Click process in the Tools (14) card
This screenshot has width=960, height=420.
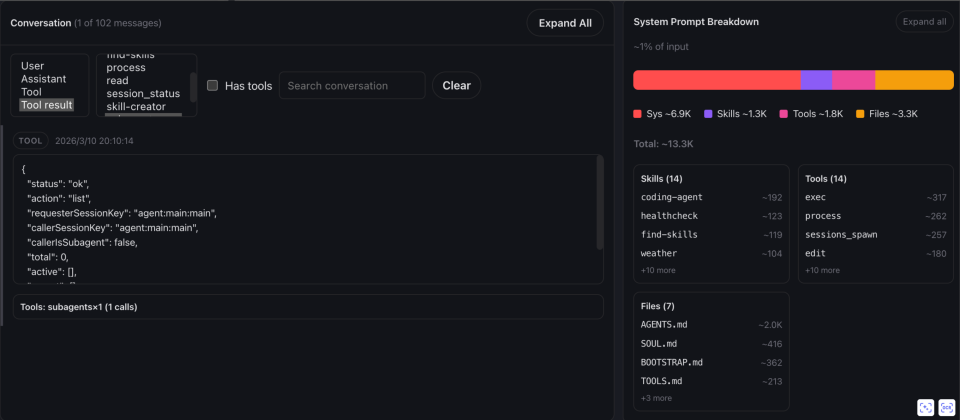[x=876, y=216]
